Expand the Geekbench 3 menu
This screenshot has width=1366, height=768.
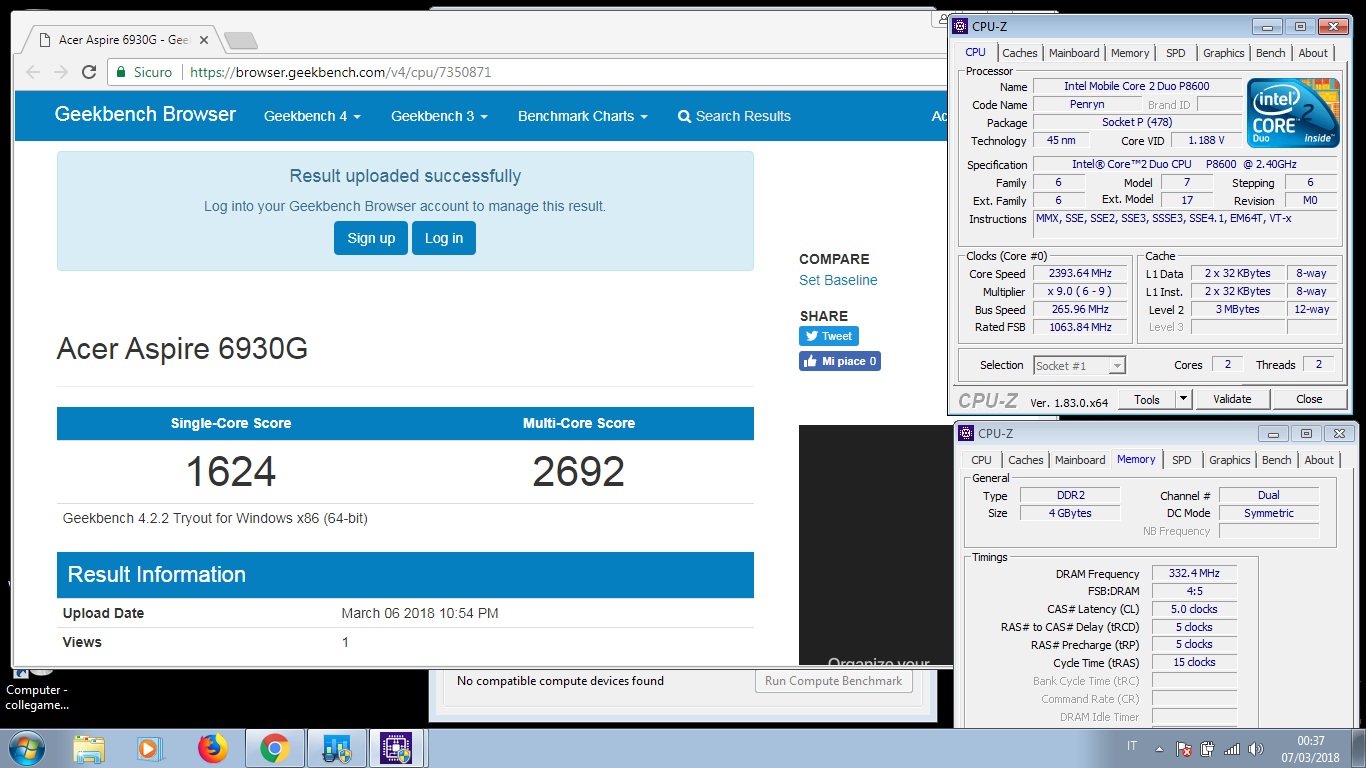coord(439,116)
